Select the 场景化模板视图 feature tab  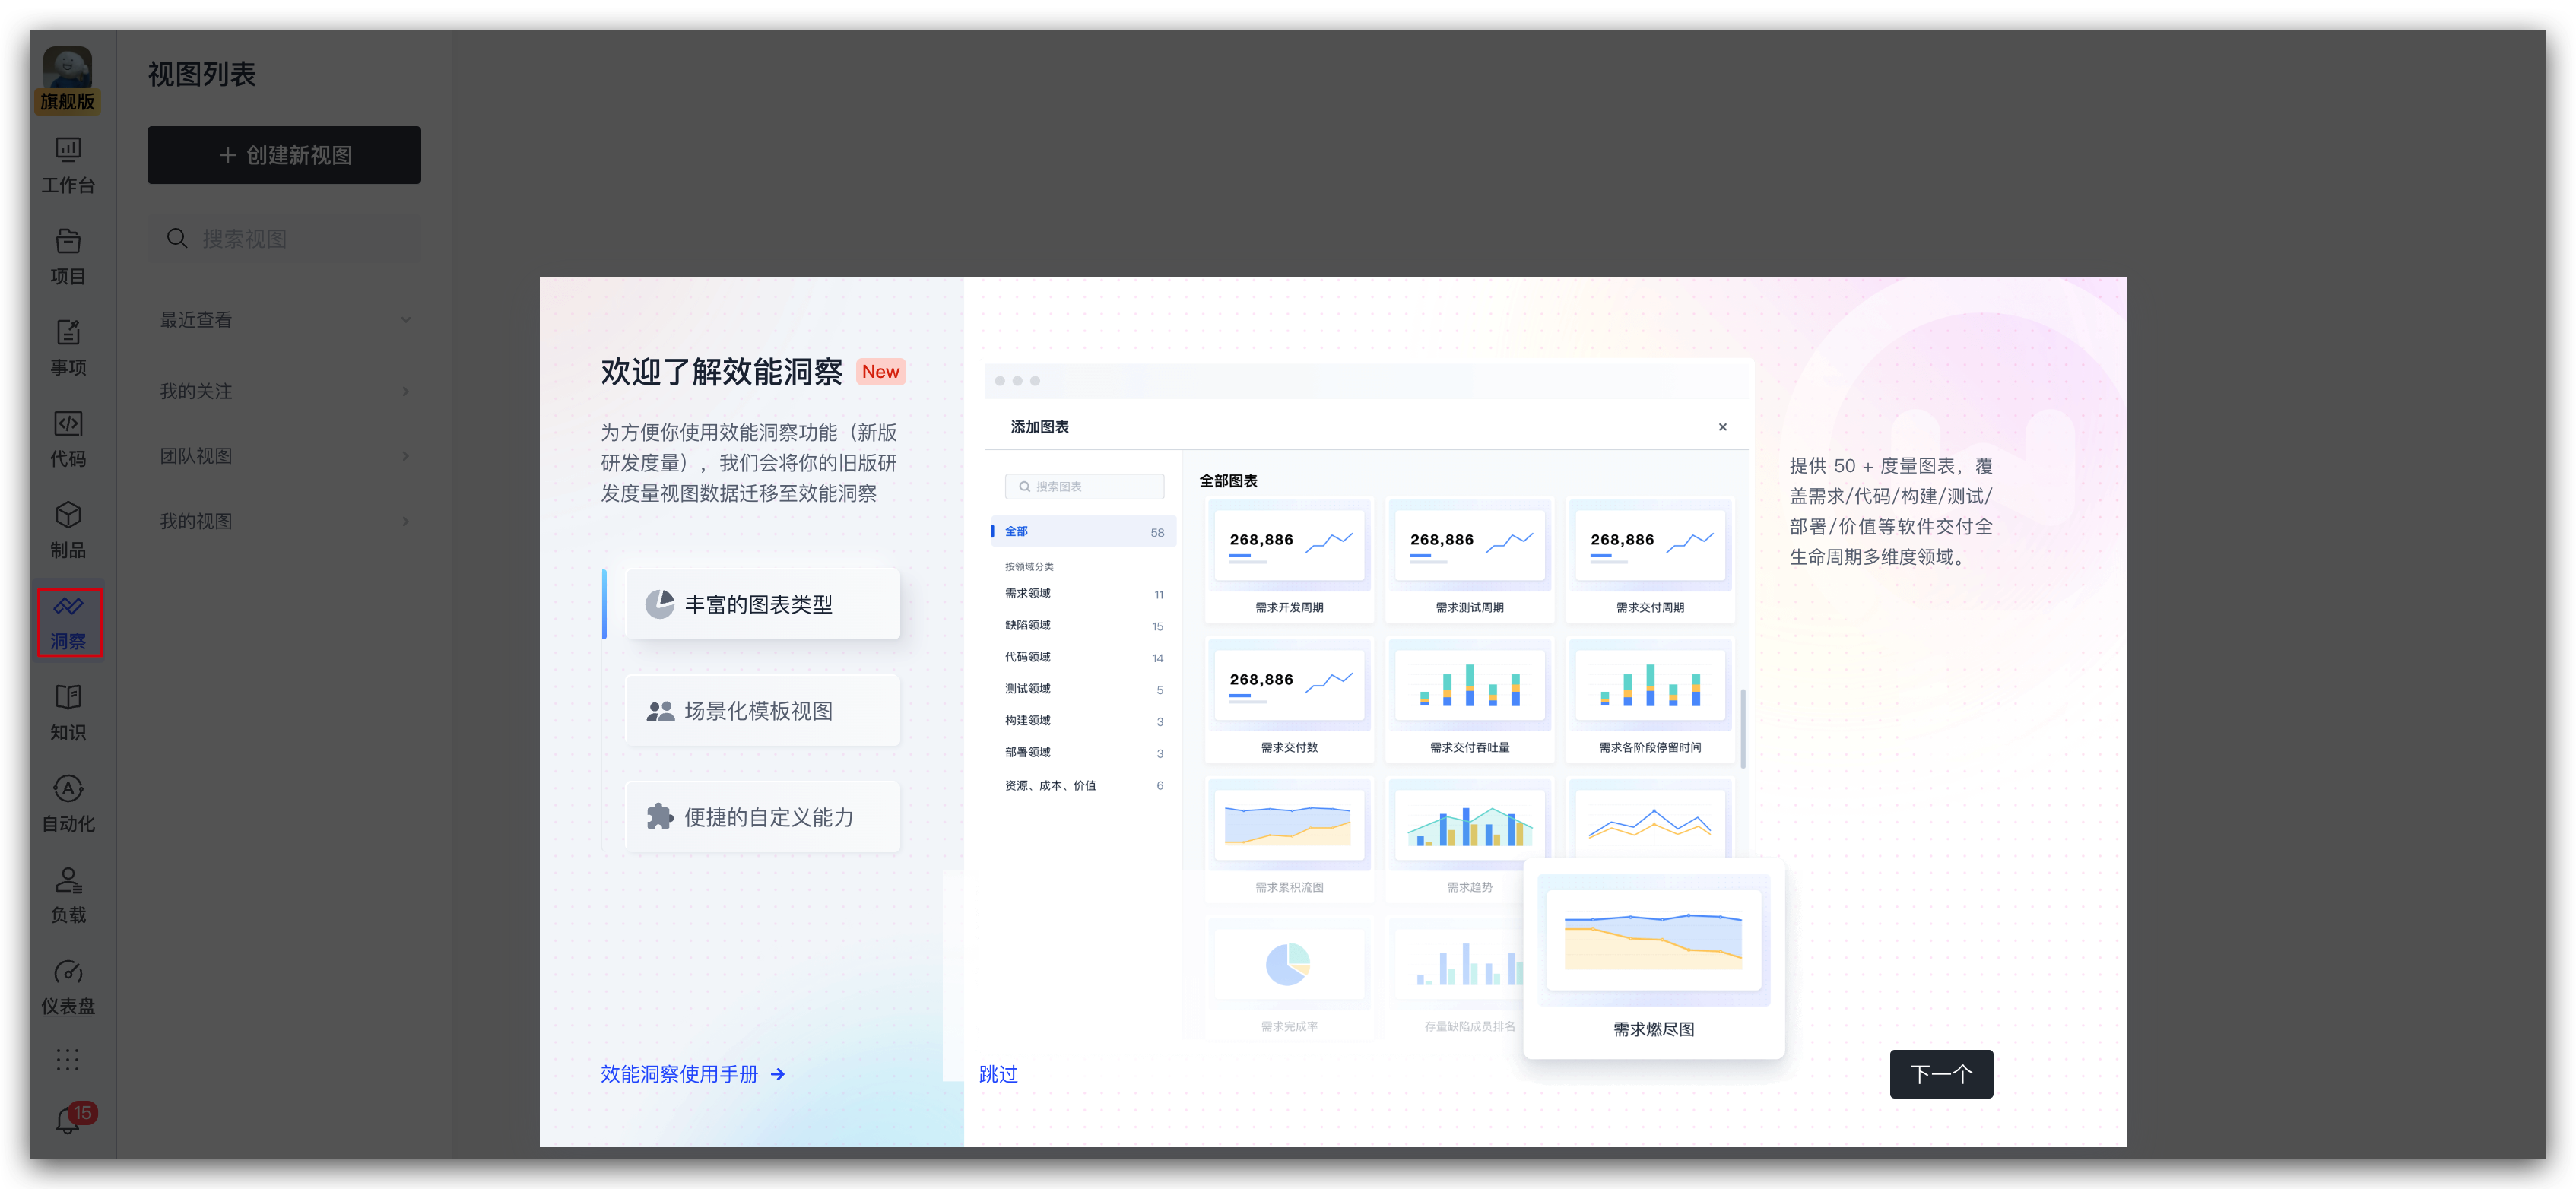[763, 711]
